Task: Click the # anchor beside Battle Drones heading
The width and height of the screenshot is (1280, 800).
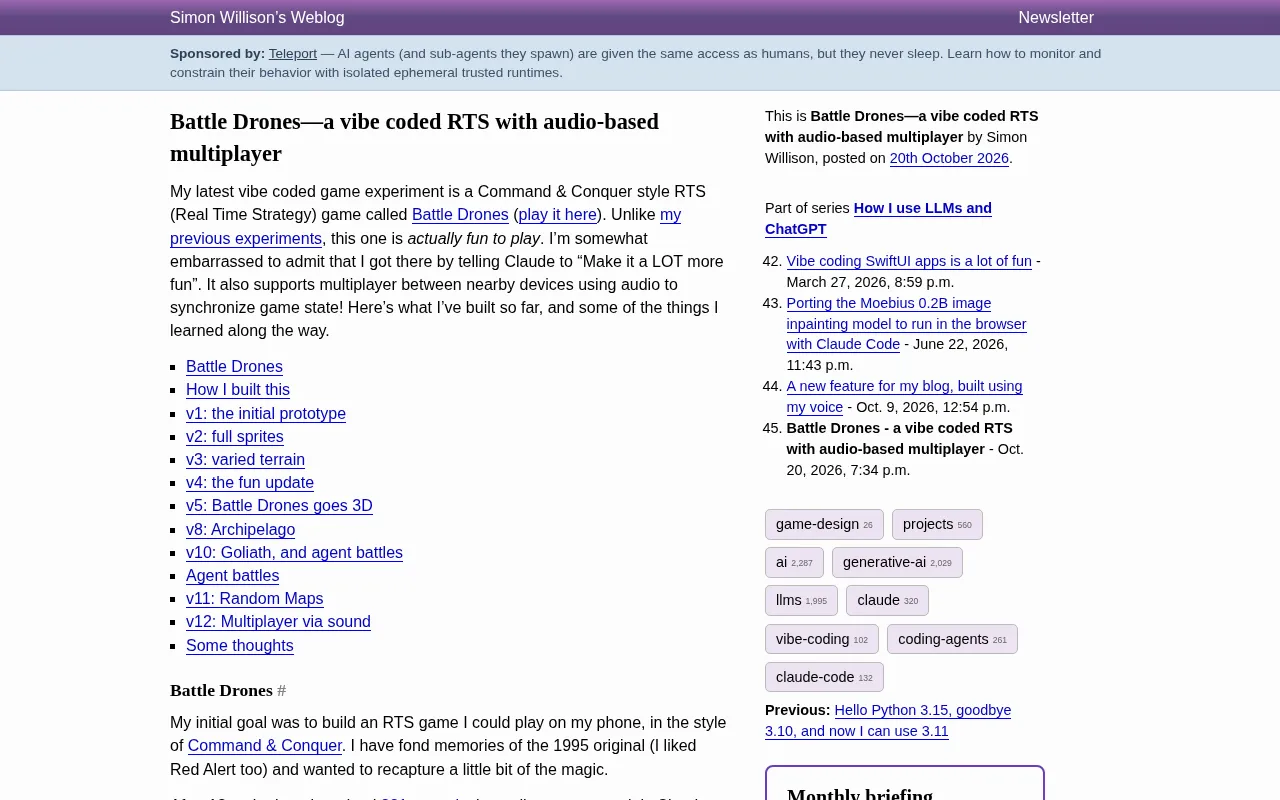Action: coord(282,690)
